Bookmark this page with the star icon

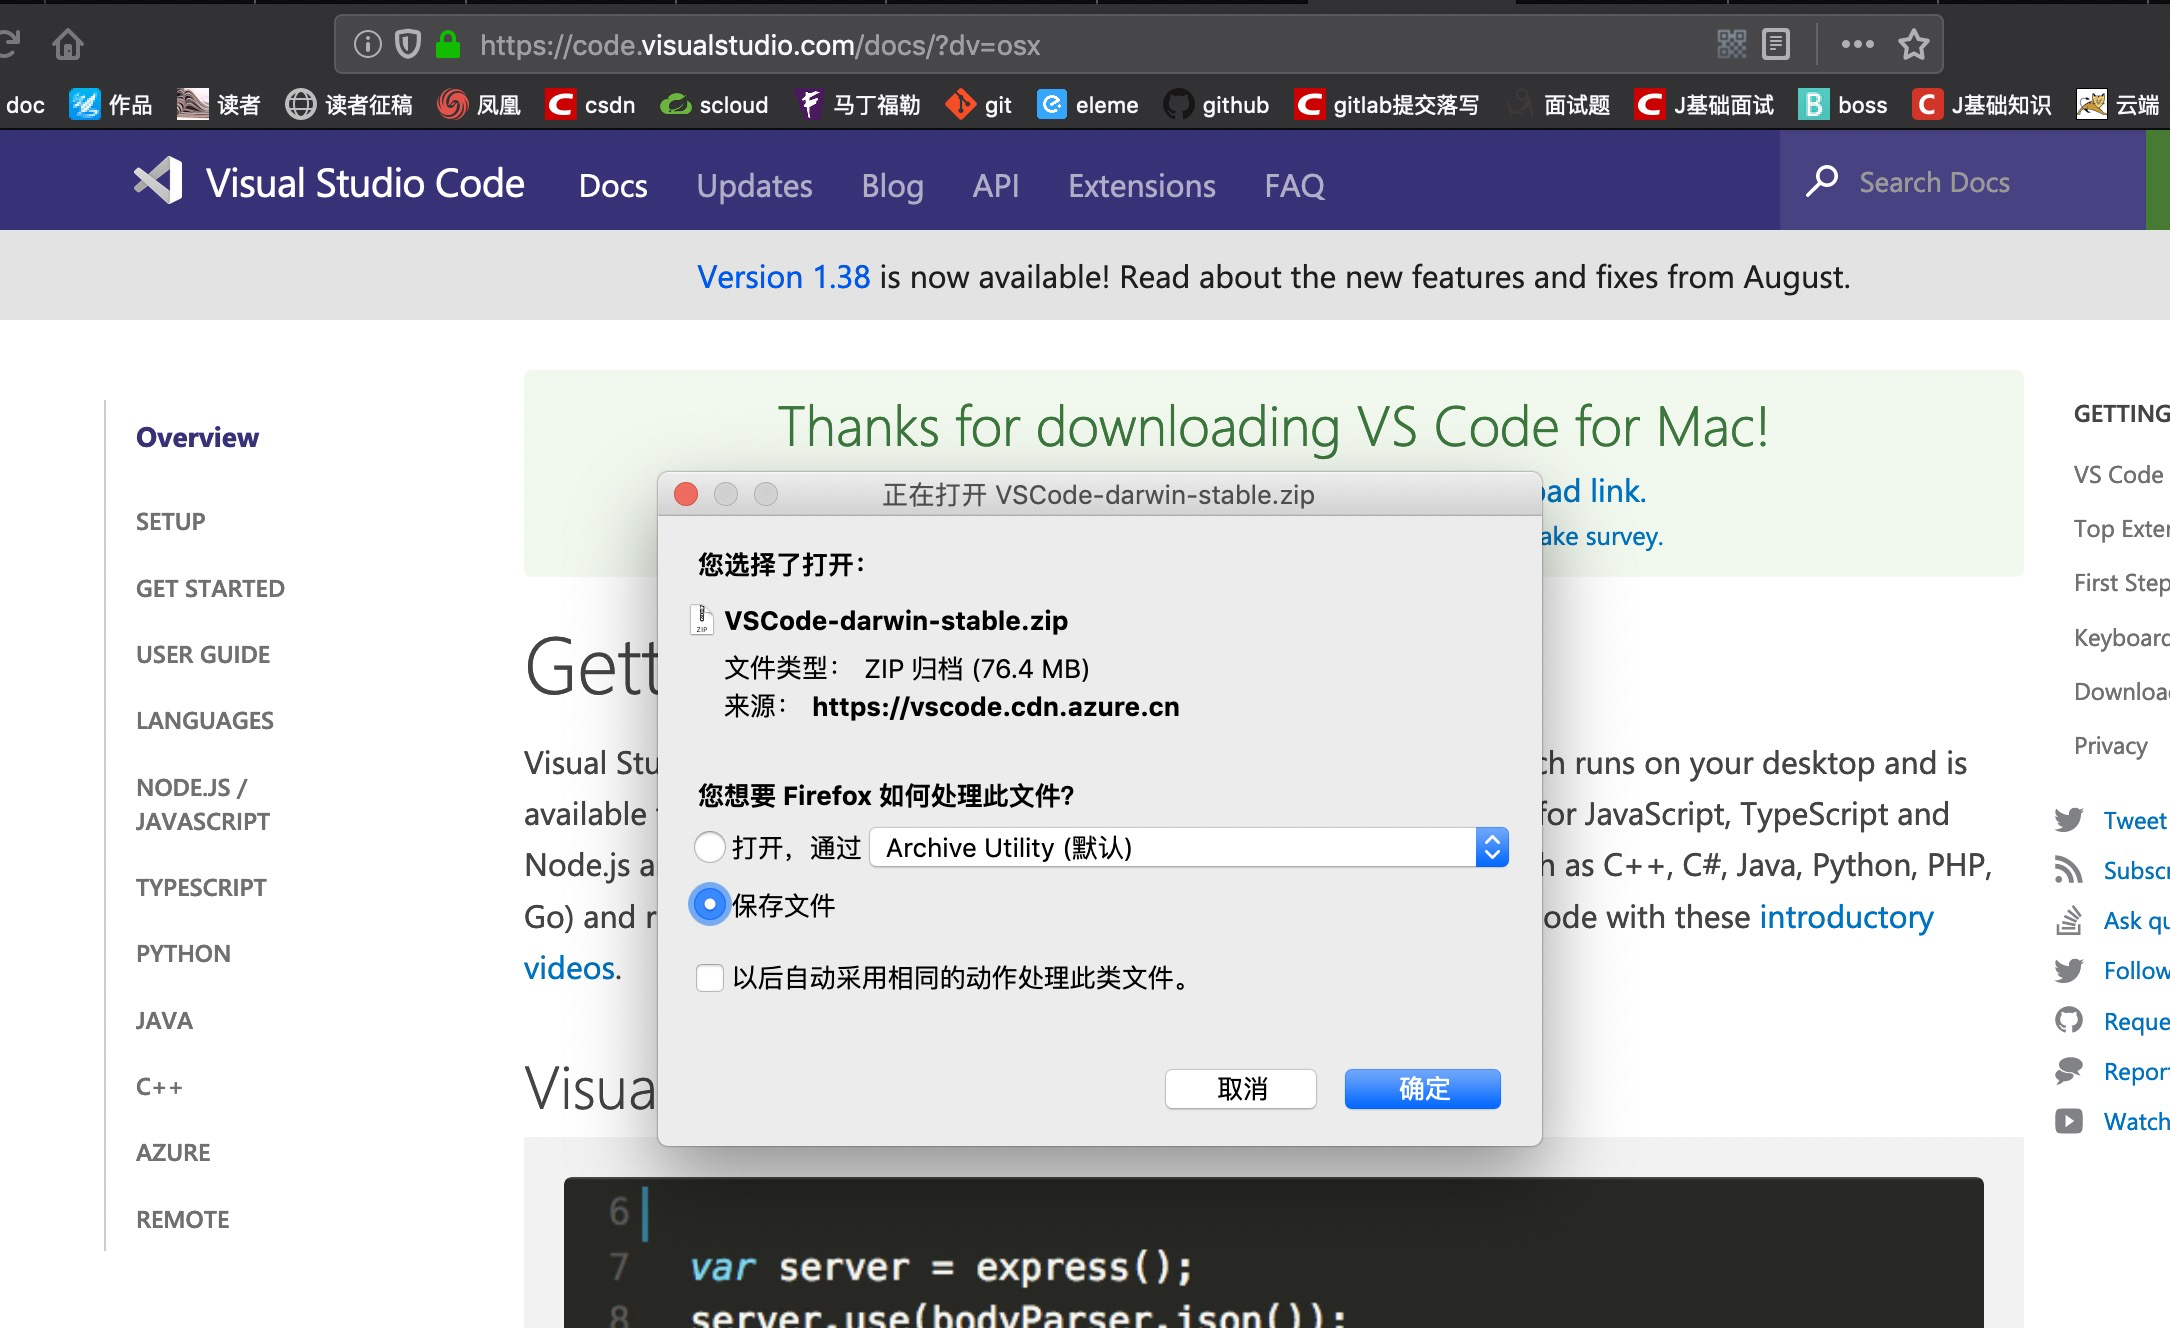pos(1913,44)
